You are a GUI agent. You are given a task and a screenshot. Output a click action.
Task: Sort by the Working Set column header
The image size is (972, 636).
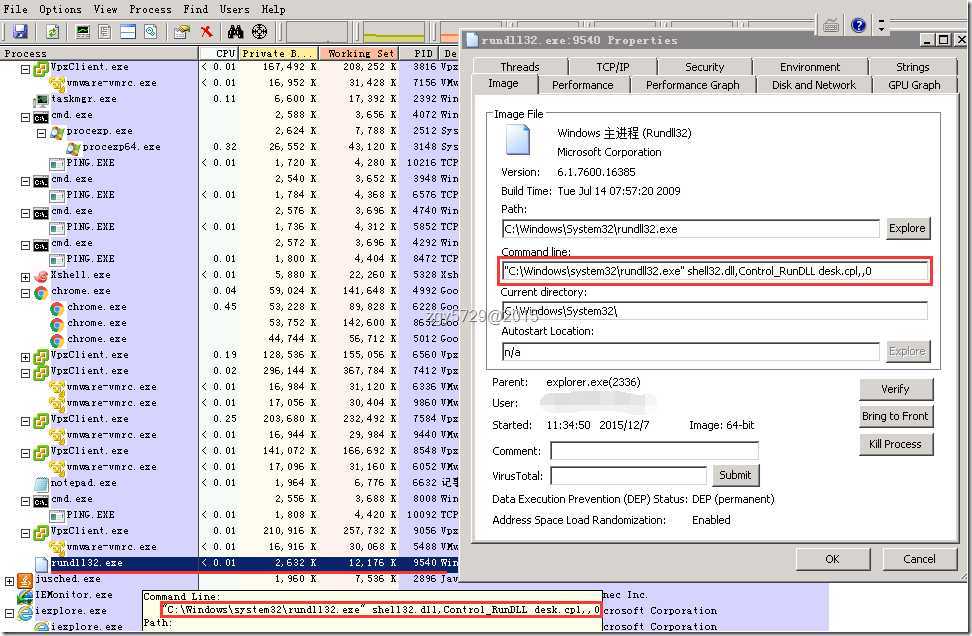(359, 53)
